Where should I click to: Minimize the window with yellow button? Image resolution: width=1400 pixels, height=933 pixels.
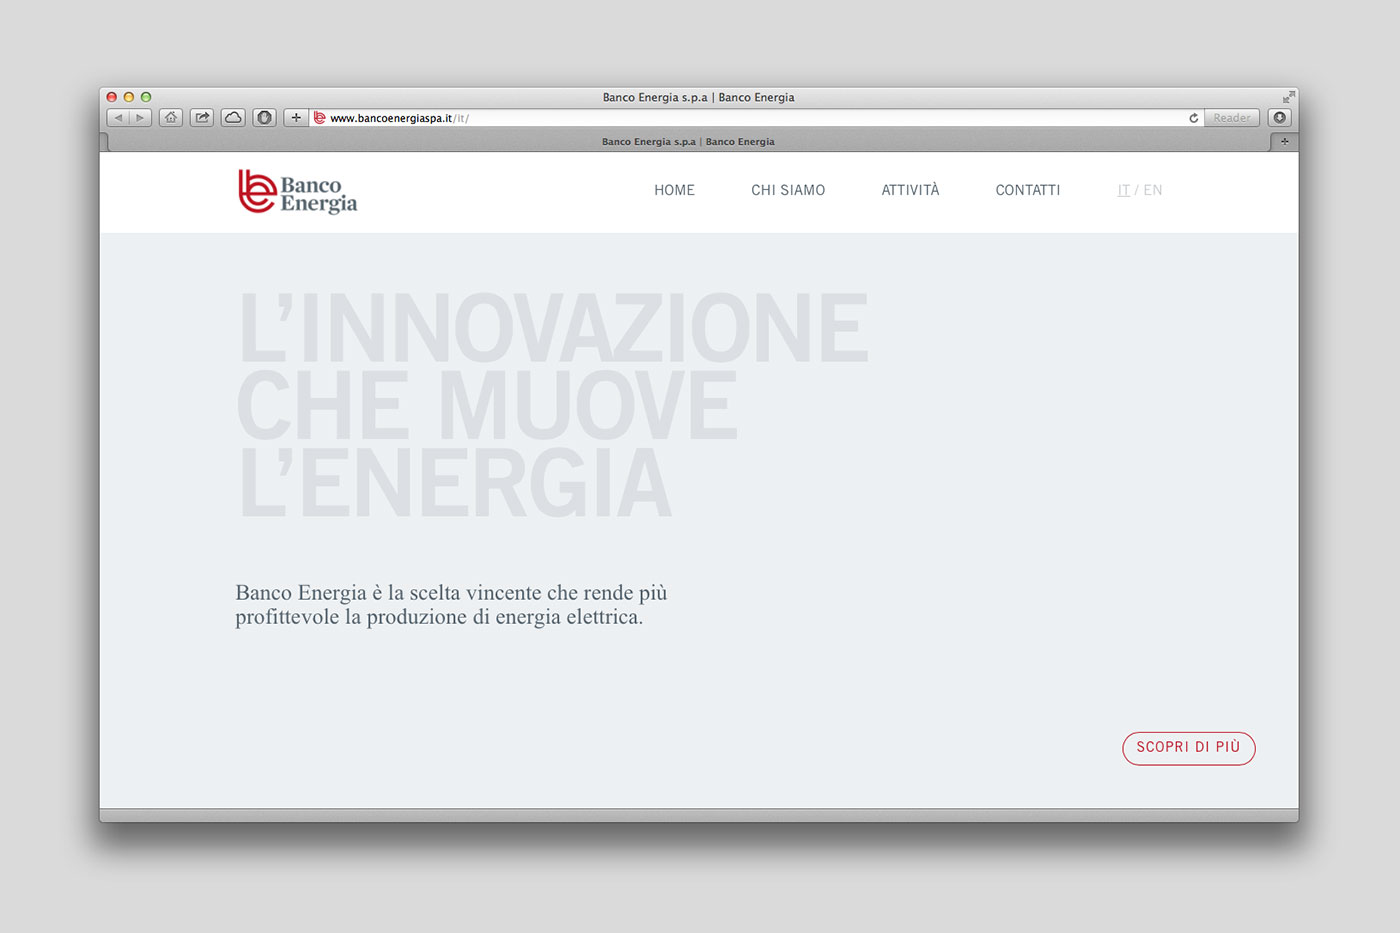pyautogui.click(x=129, y=97)
